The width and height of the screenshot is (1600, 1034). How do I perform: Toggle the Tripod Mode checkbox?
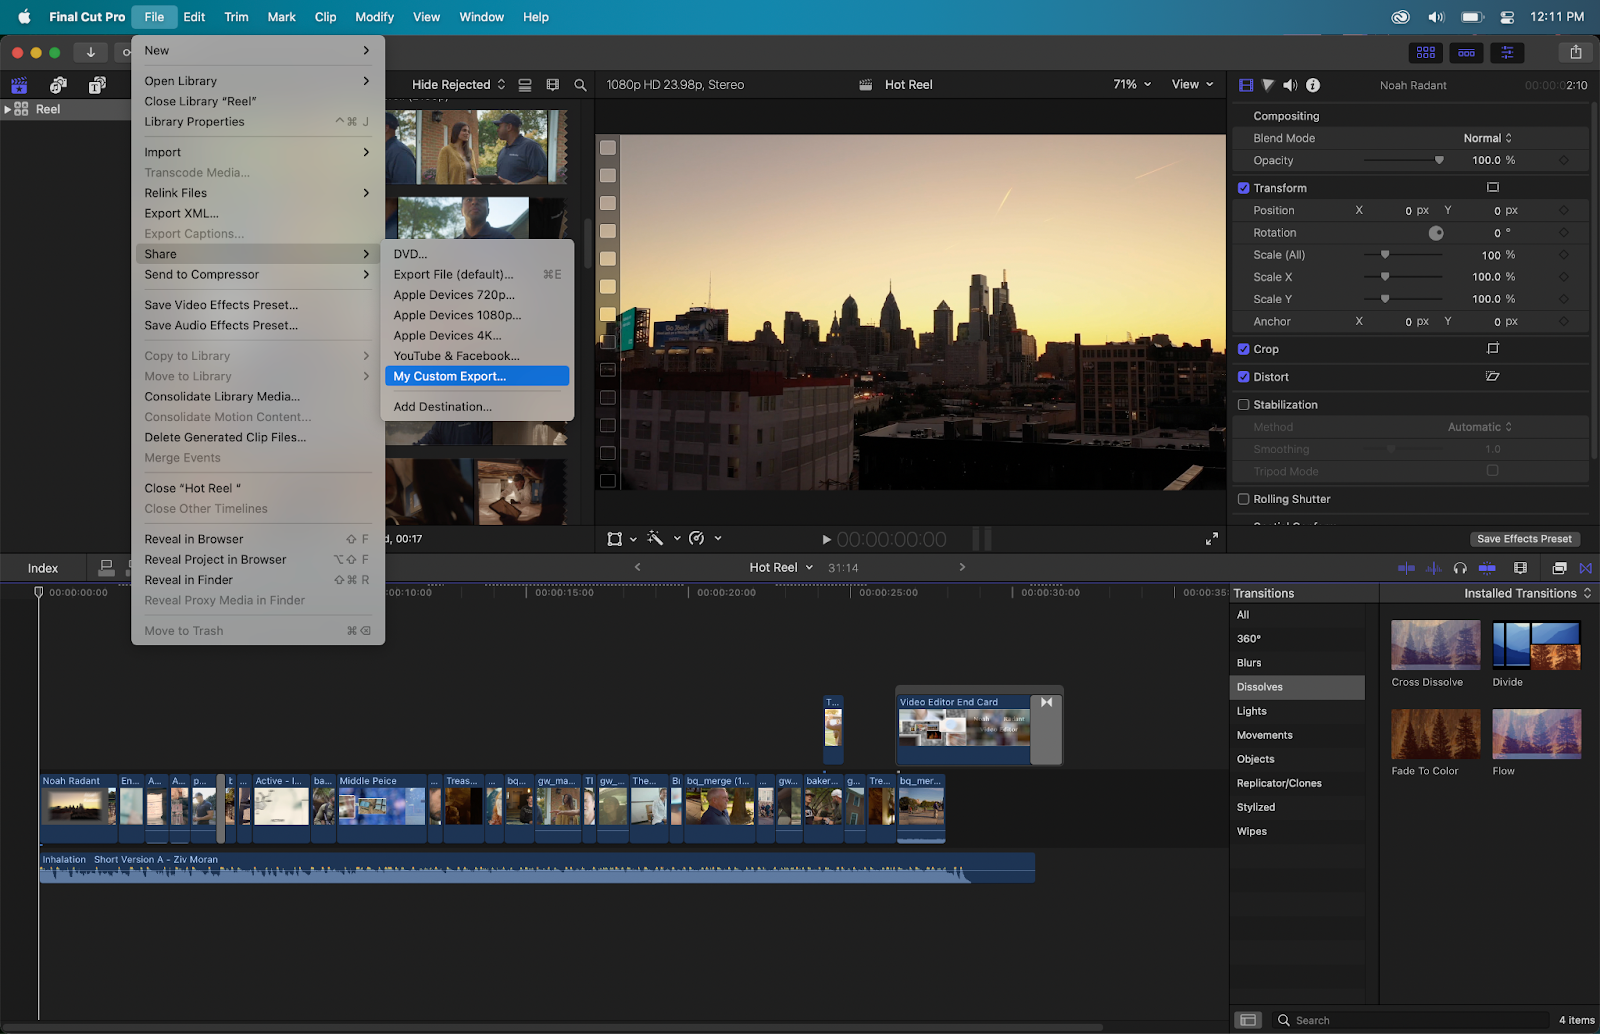pos(1493,470)
